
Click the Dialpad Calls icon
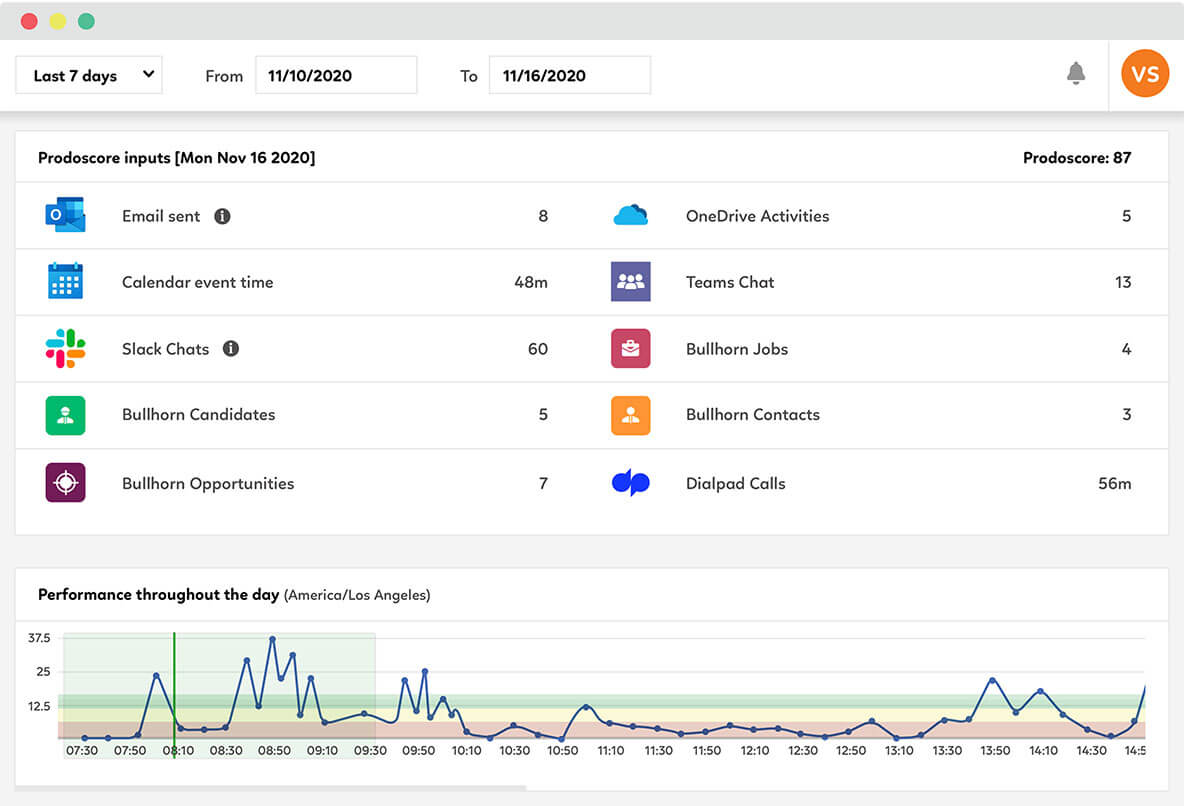point(631,482)
